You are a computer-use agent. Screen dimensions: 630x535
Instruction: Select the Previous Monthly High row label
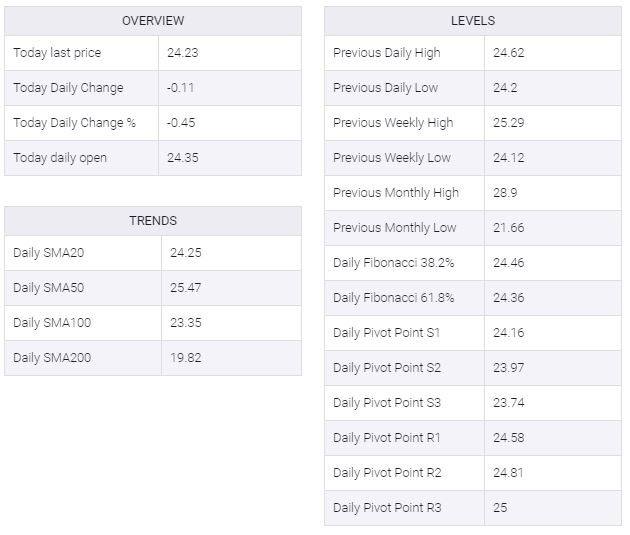click(x=396, y=193)
